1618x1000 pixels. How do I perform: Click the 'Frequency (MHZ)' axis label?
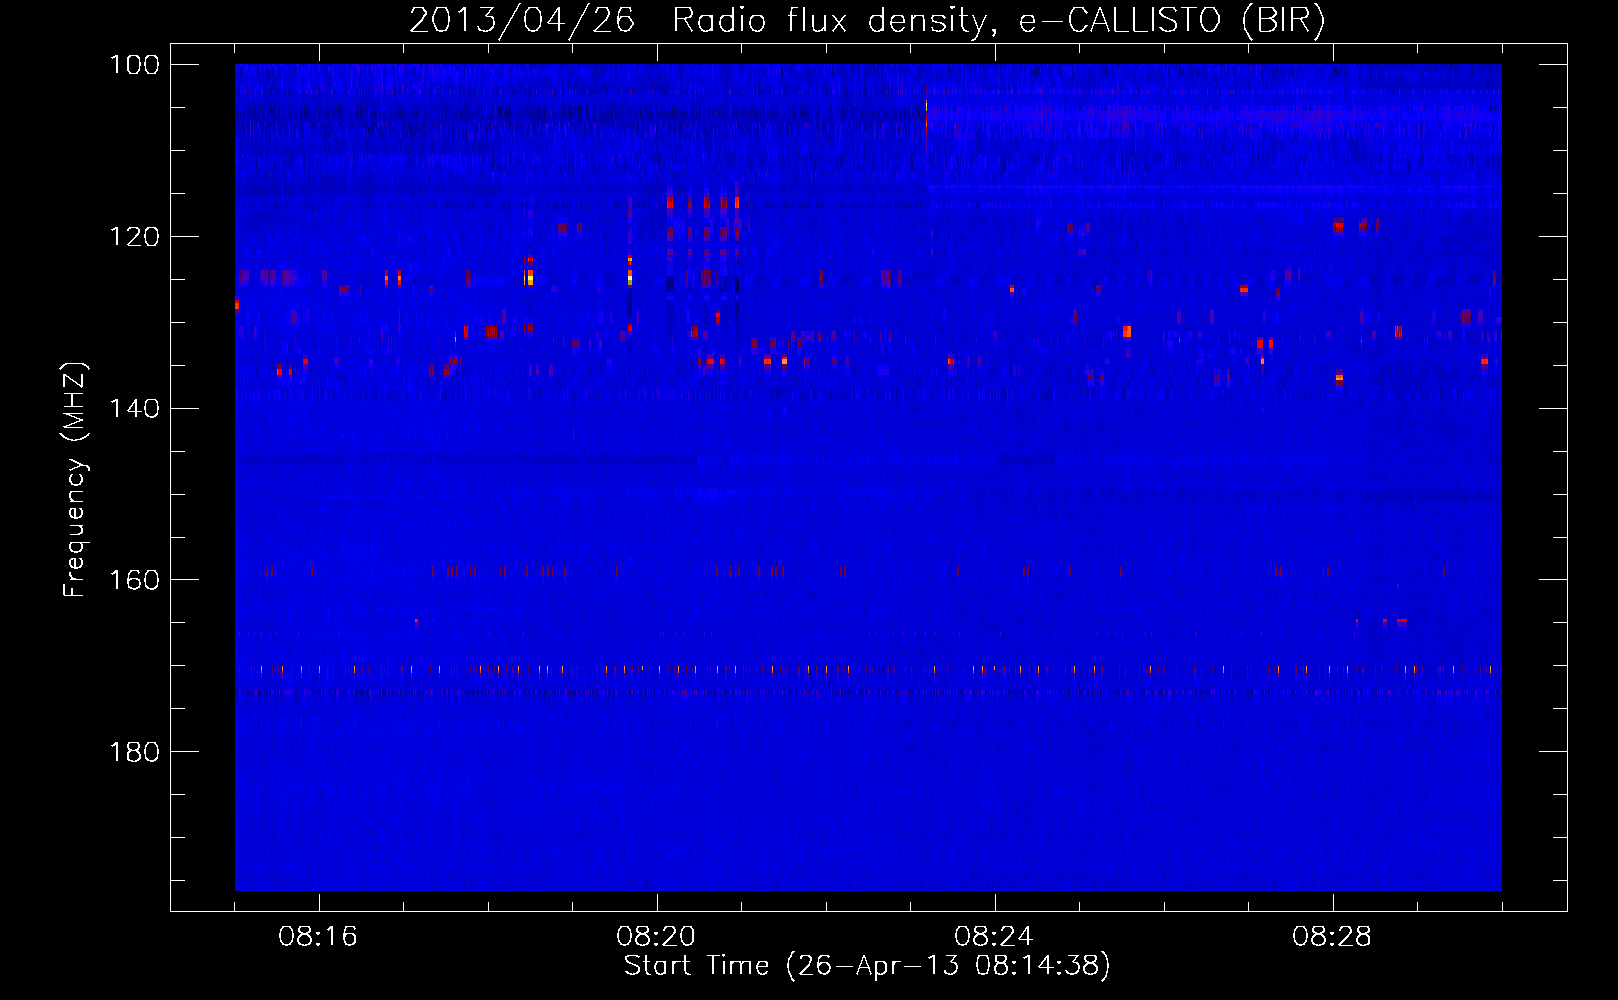75,479
